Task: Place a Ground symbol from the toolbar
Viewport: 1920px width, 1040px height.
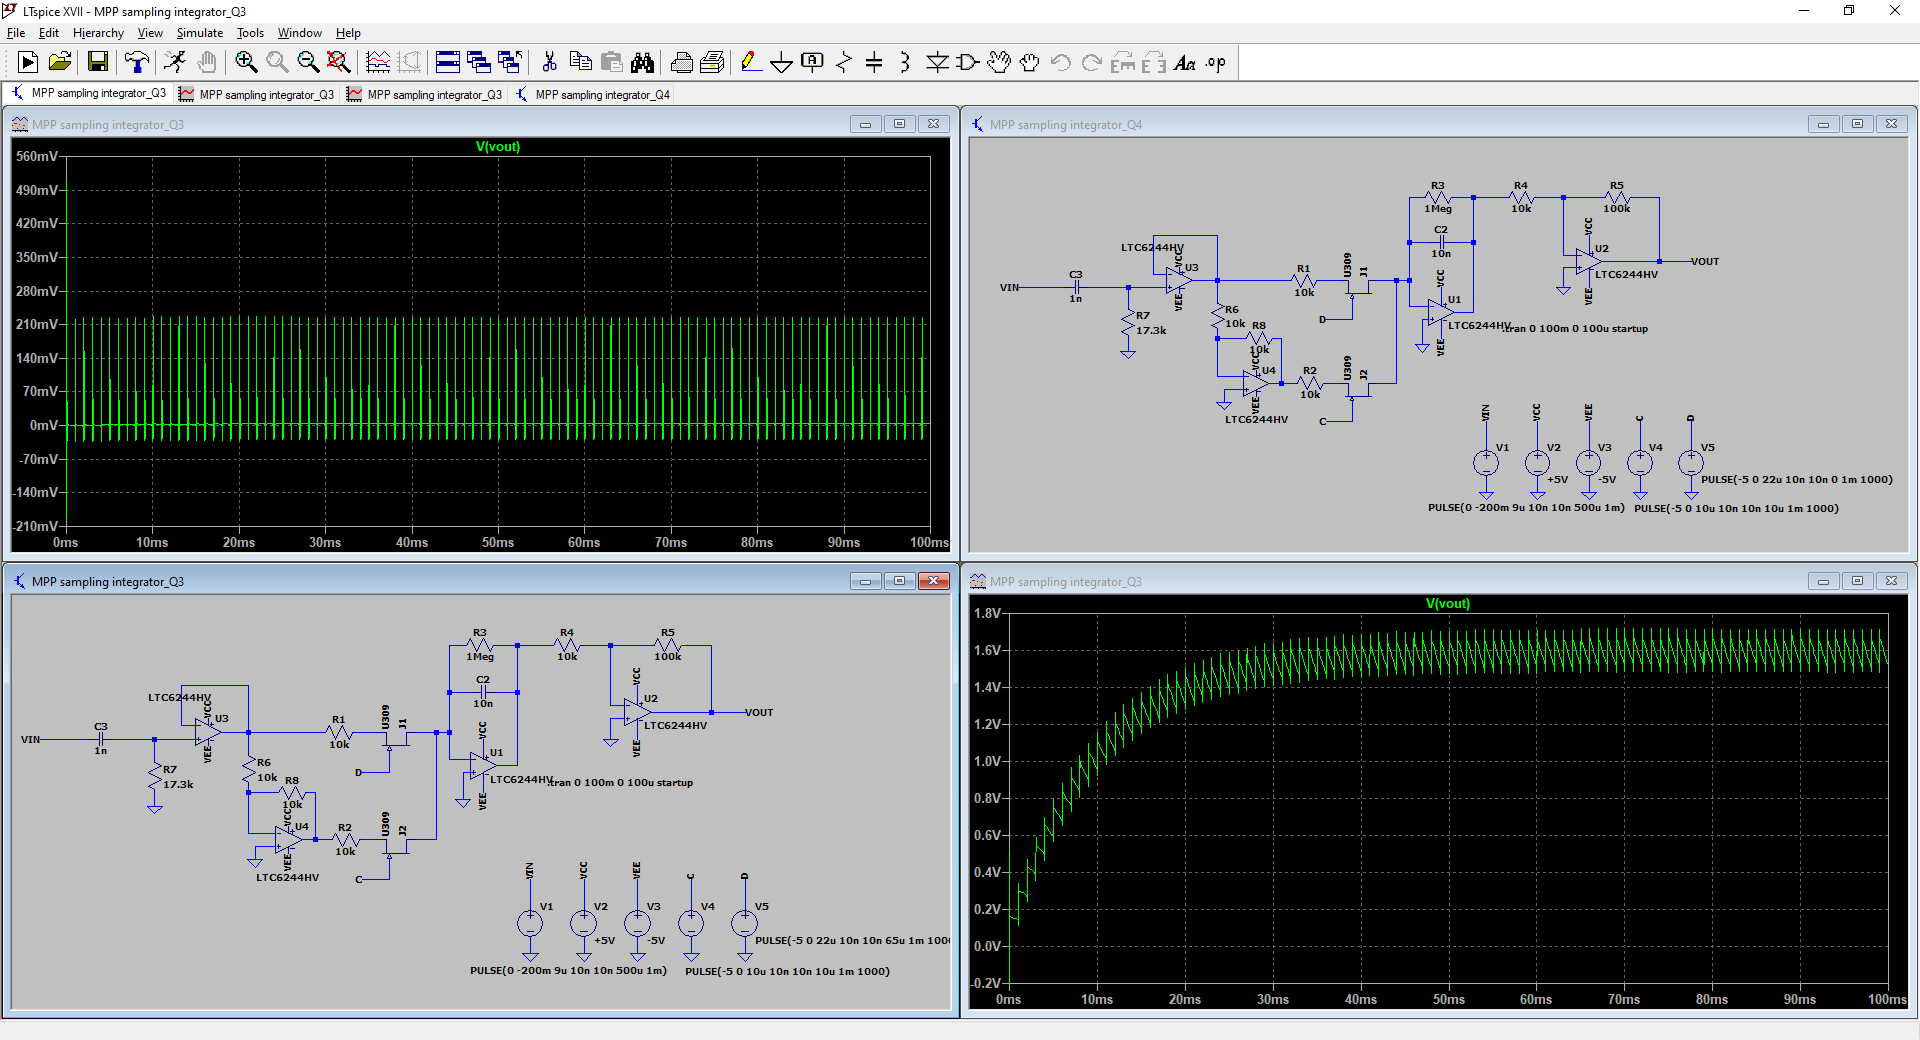Action: point(781,63)
